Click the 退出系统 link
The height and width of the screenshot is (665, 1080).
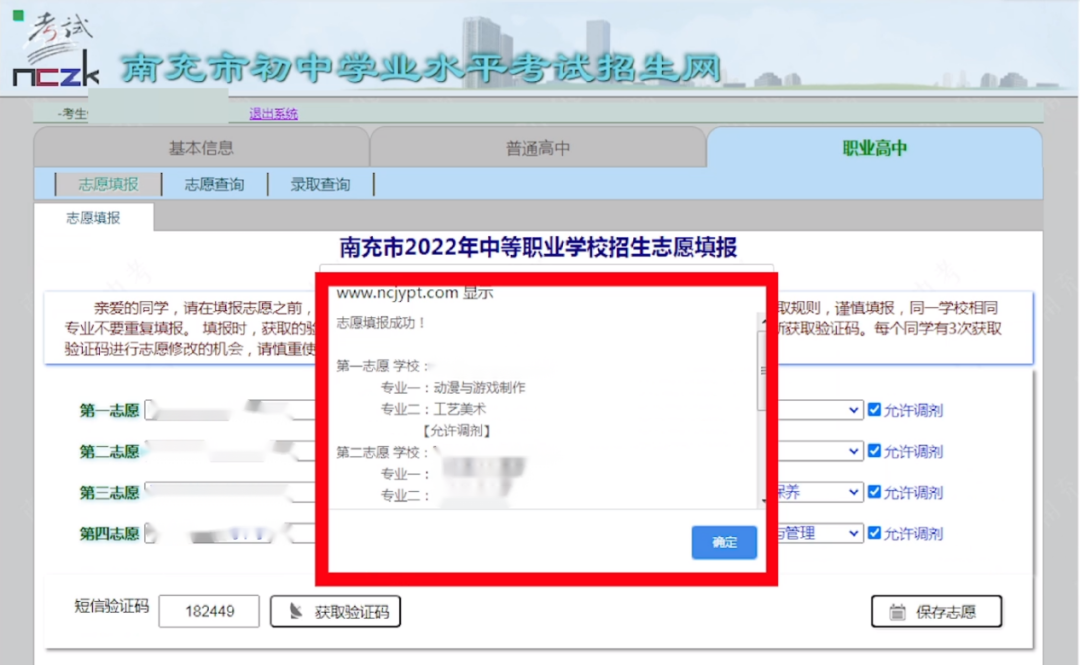tap(272, 112)
